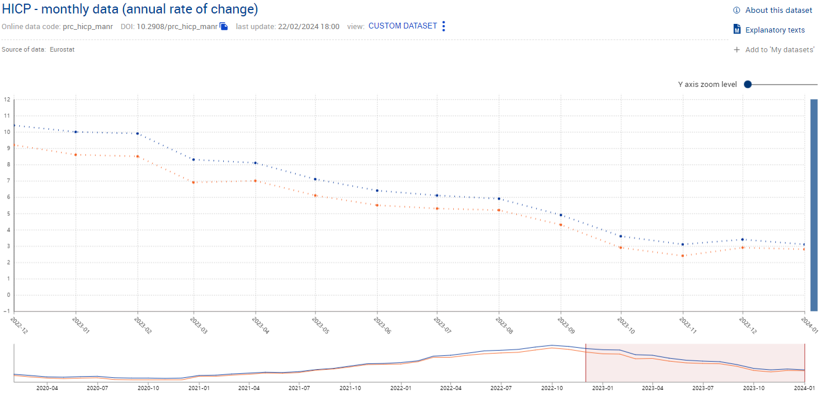Open the Explanatory texts link
This screenshot has height=399, width=835.
point(775,30)
